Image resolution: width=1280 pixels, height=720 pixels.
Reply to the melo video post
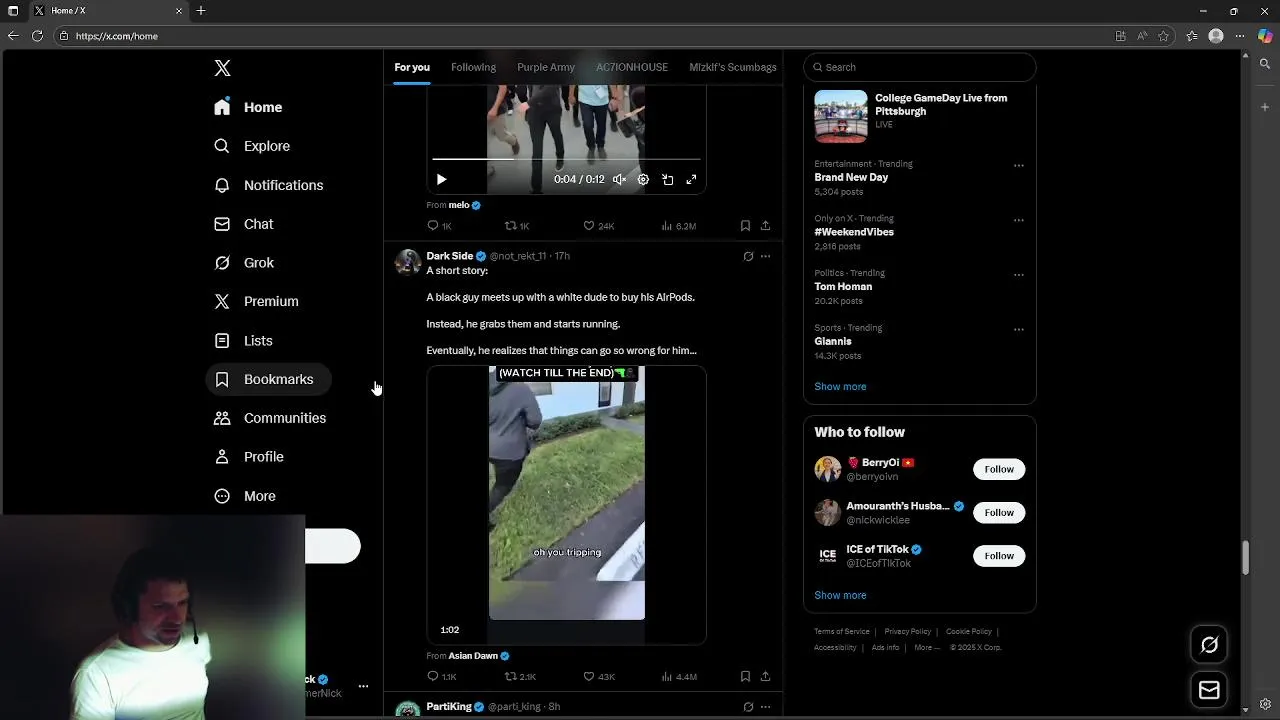tap(439, 226)
